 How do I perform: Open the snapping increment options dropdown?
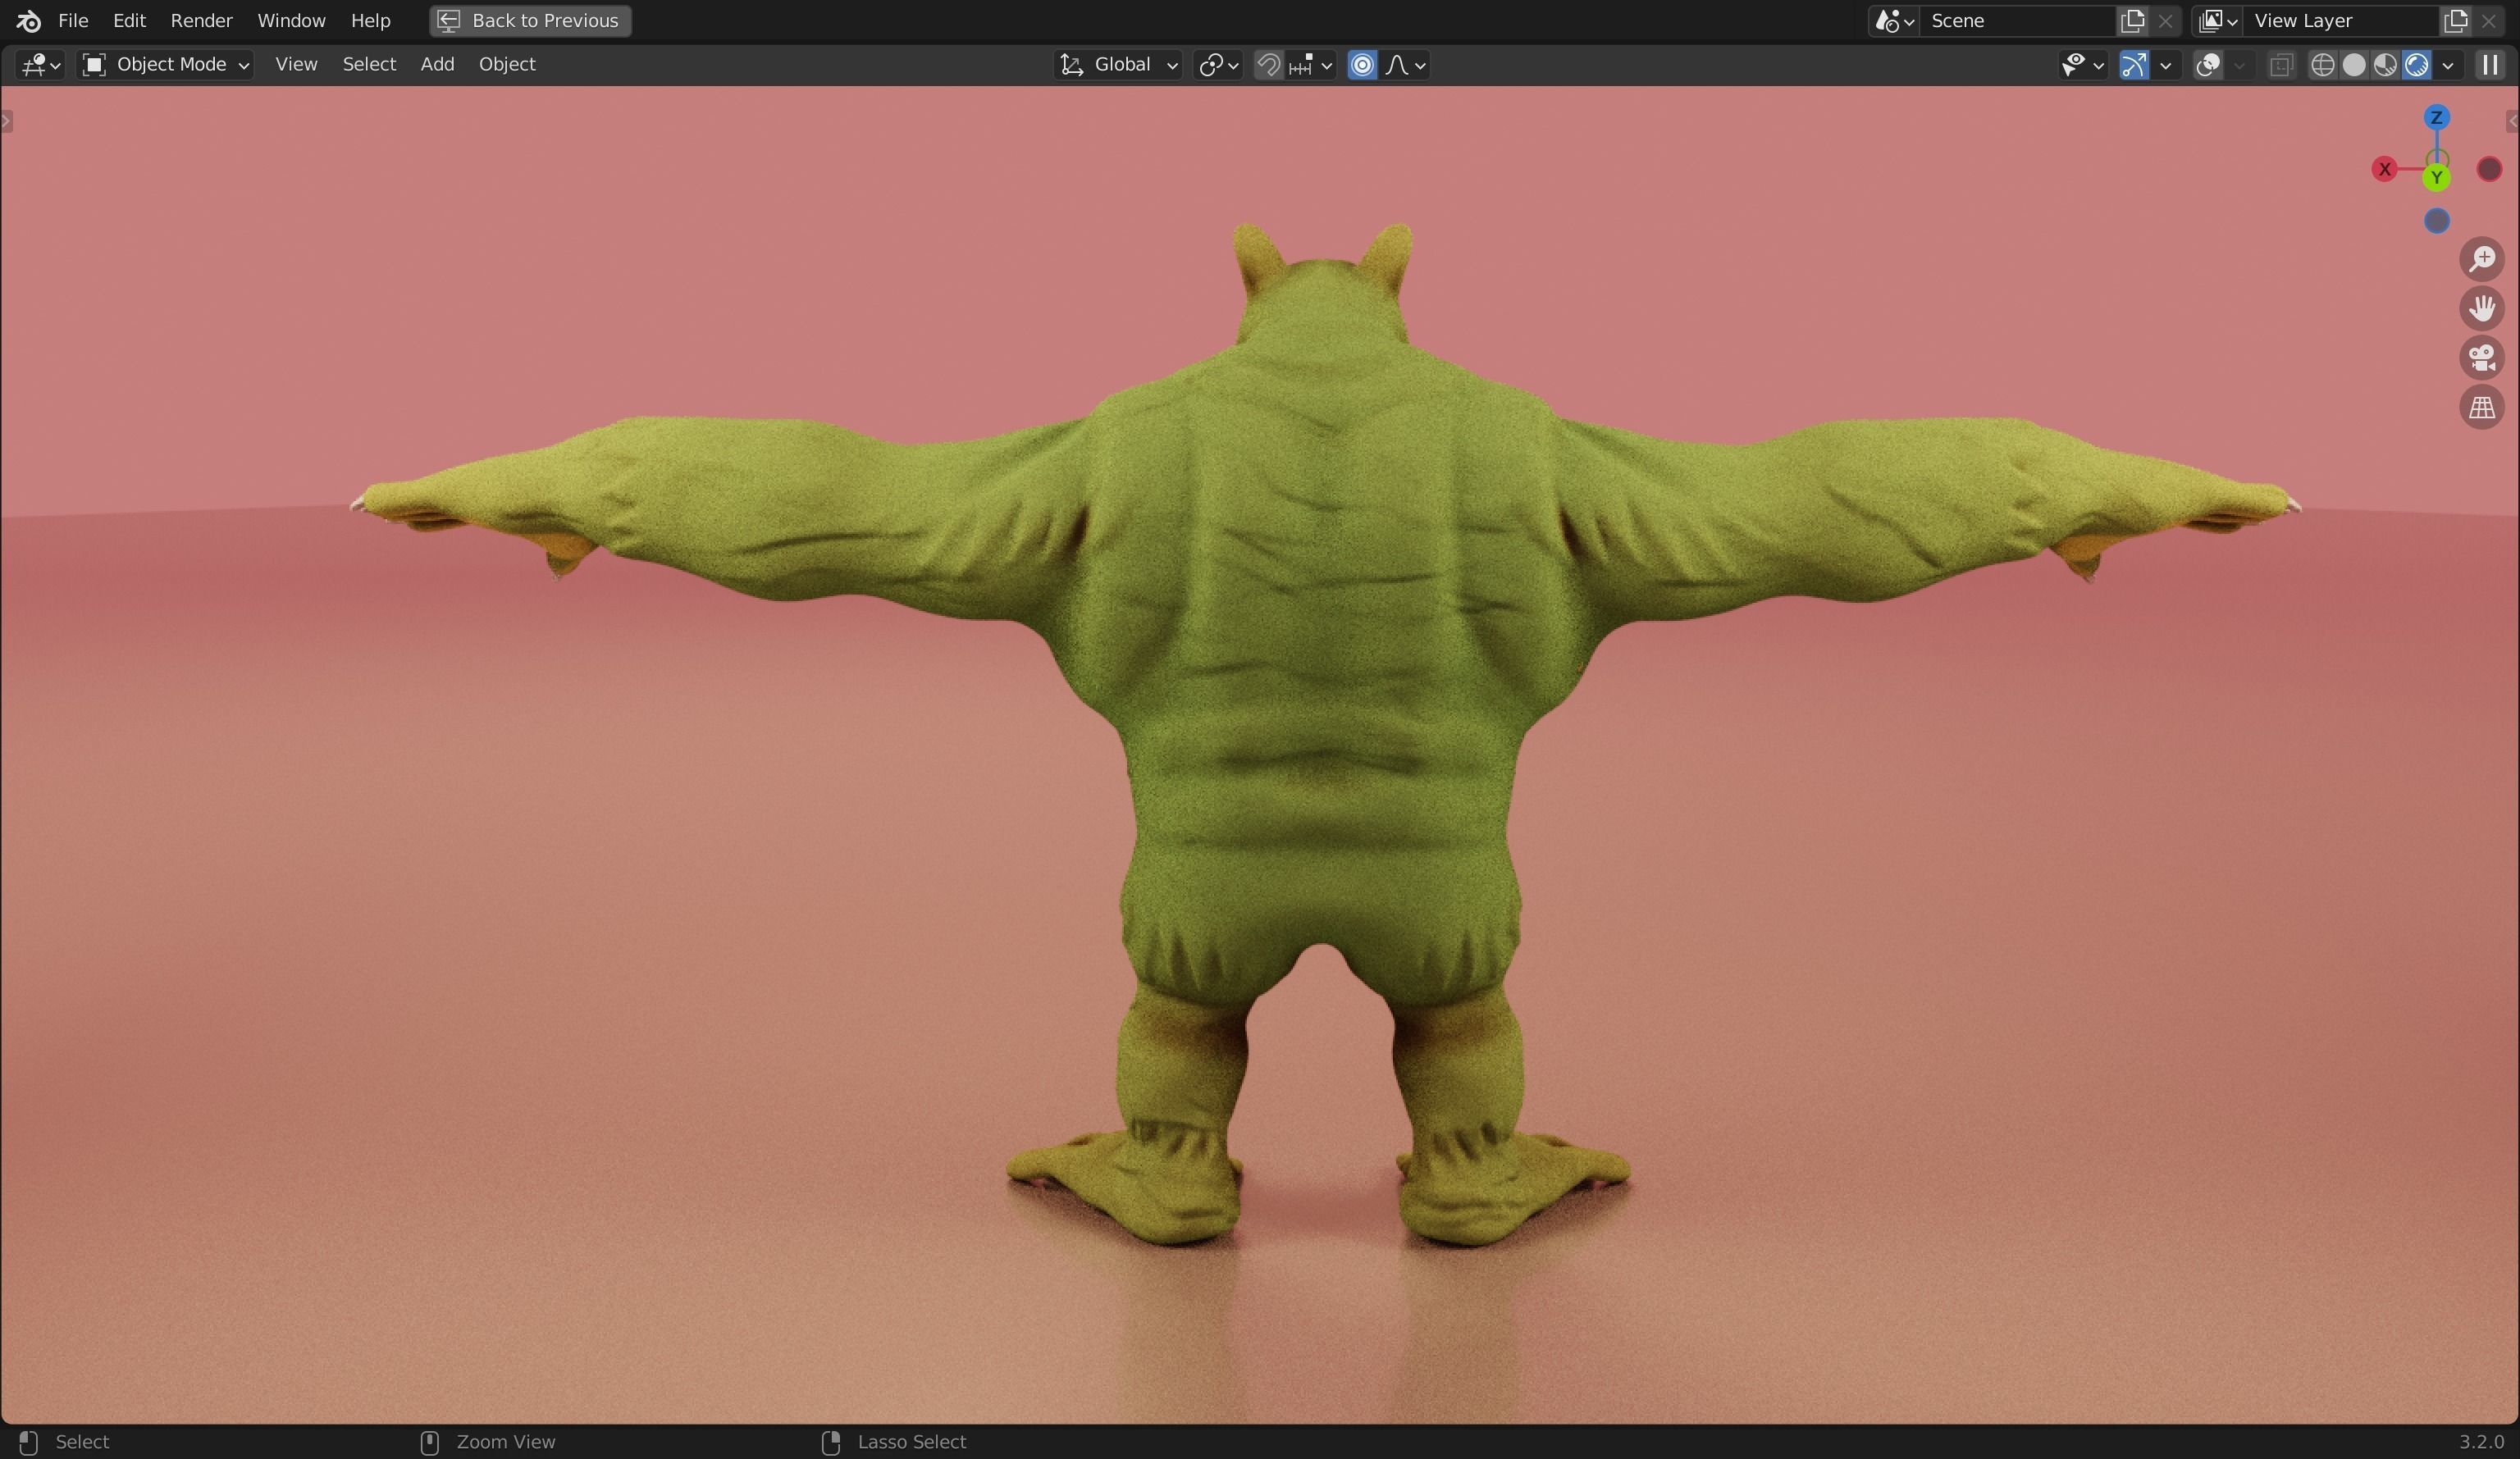[x=1311, y=65]
